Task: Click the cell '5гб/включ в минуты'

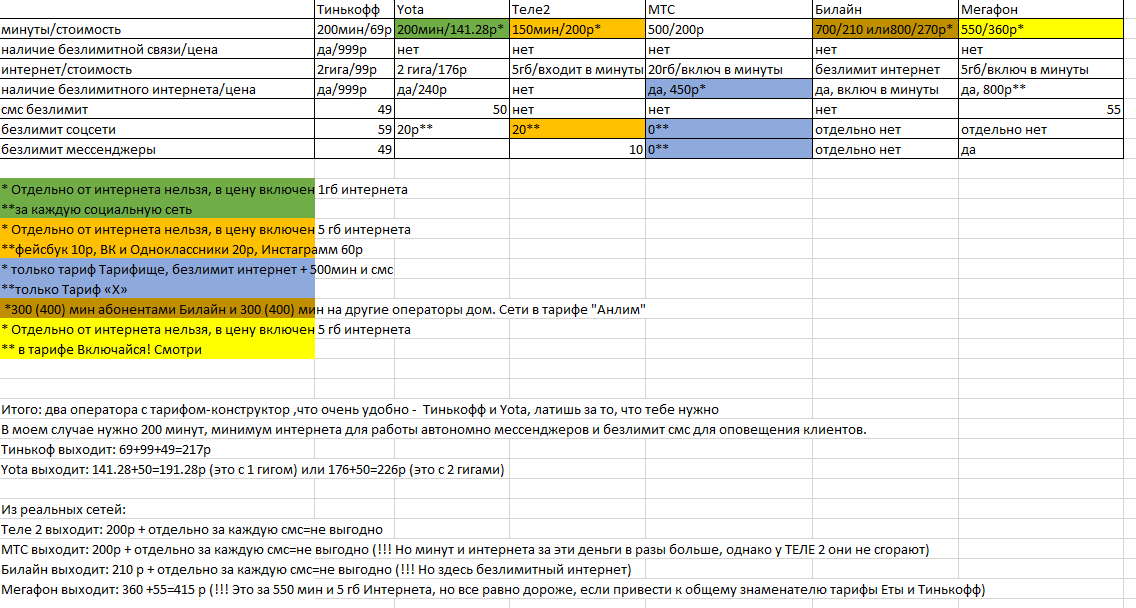Action: (x=1041, y=70)
